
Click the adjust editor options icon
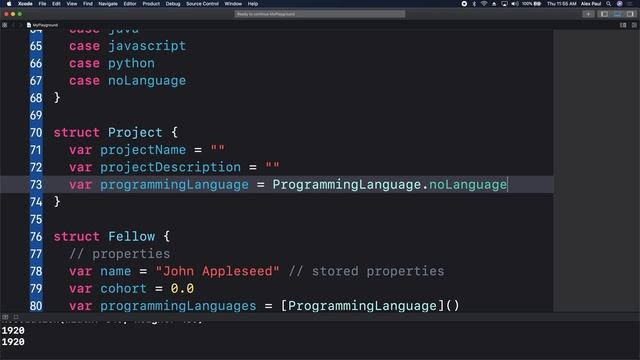(623, 25)
